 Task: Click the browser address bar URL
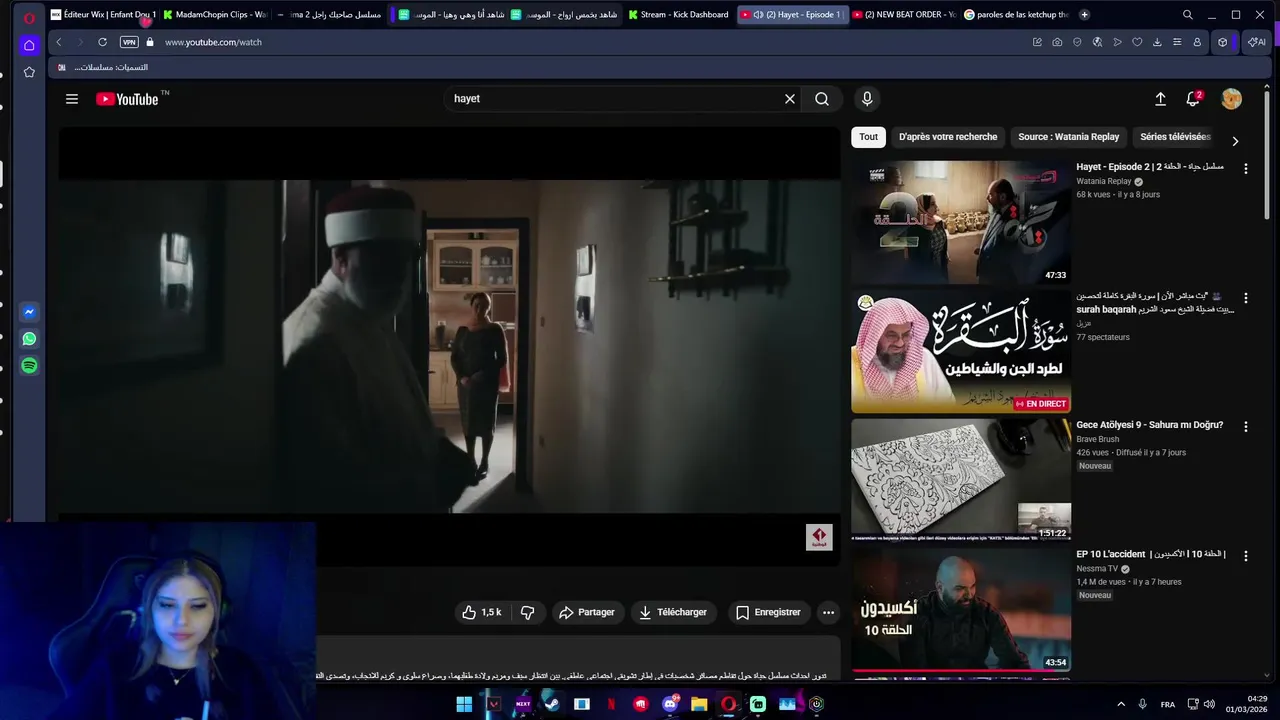[213, 42]
